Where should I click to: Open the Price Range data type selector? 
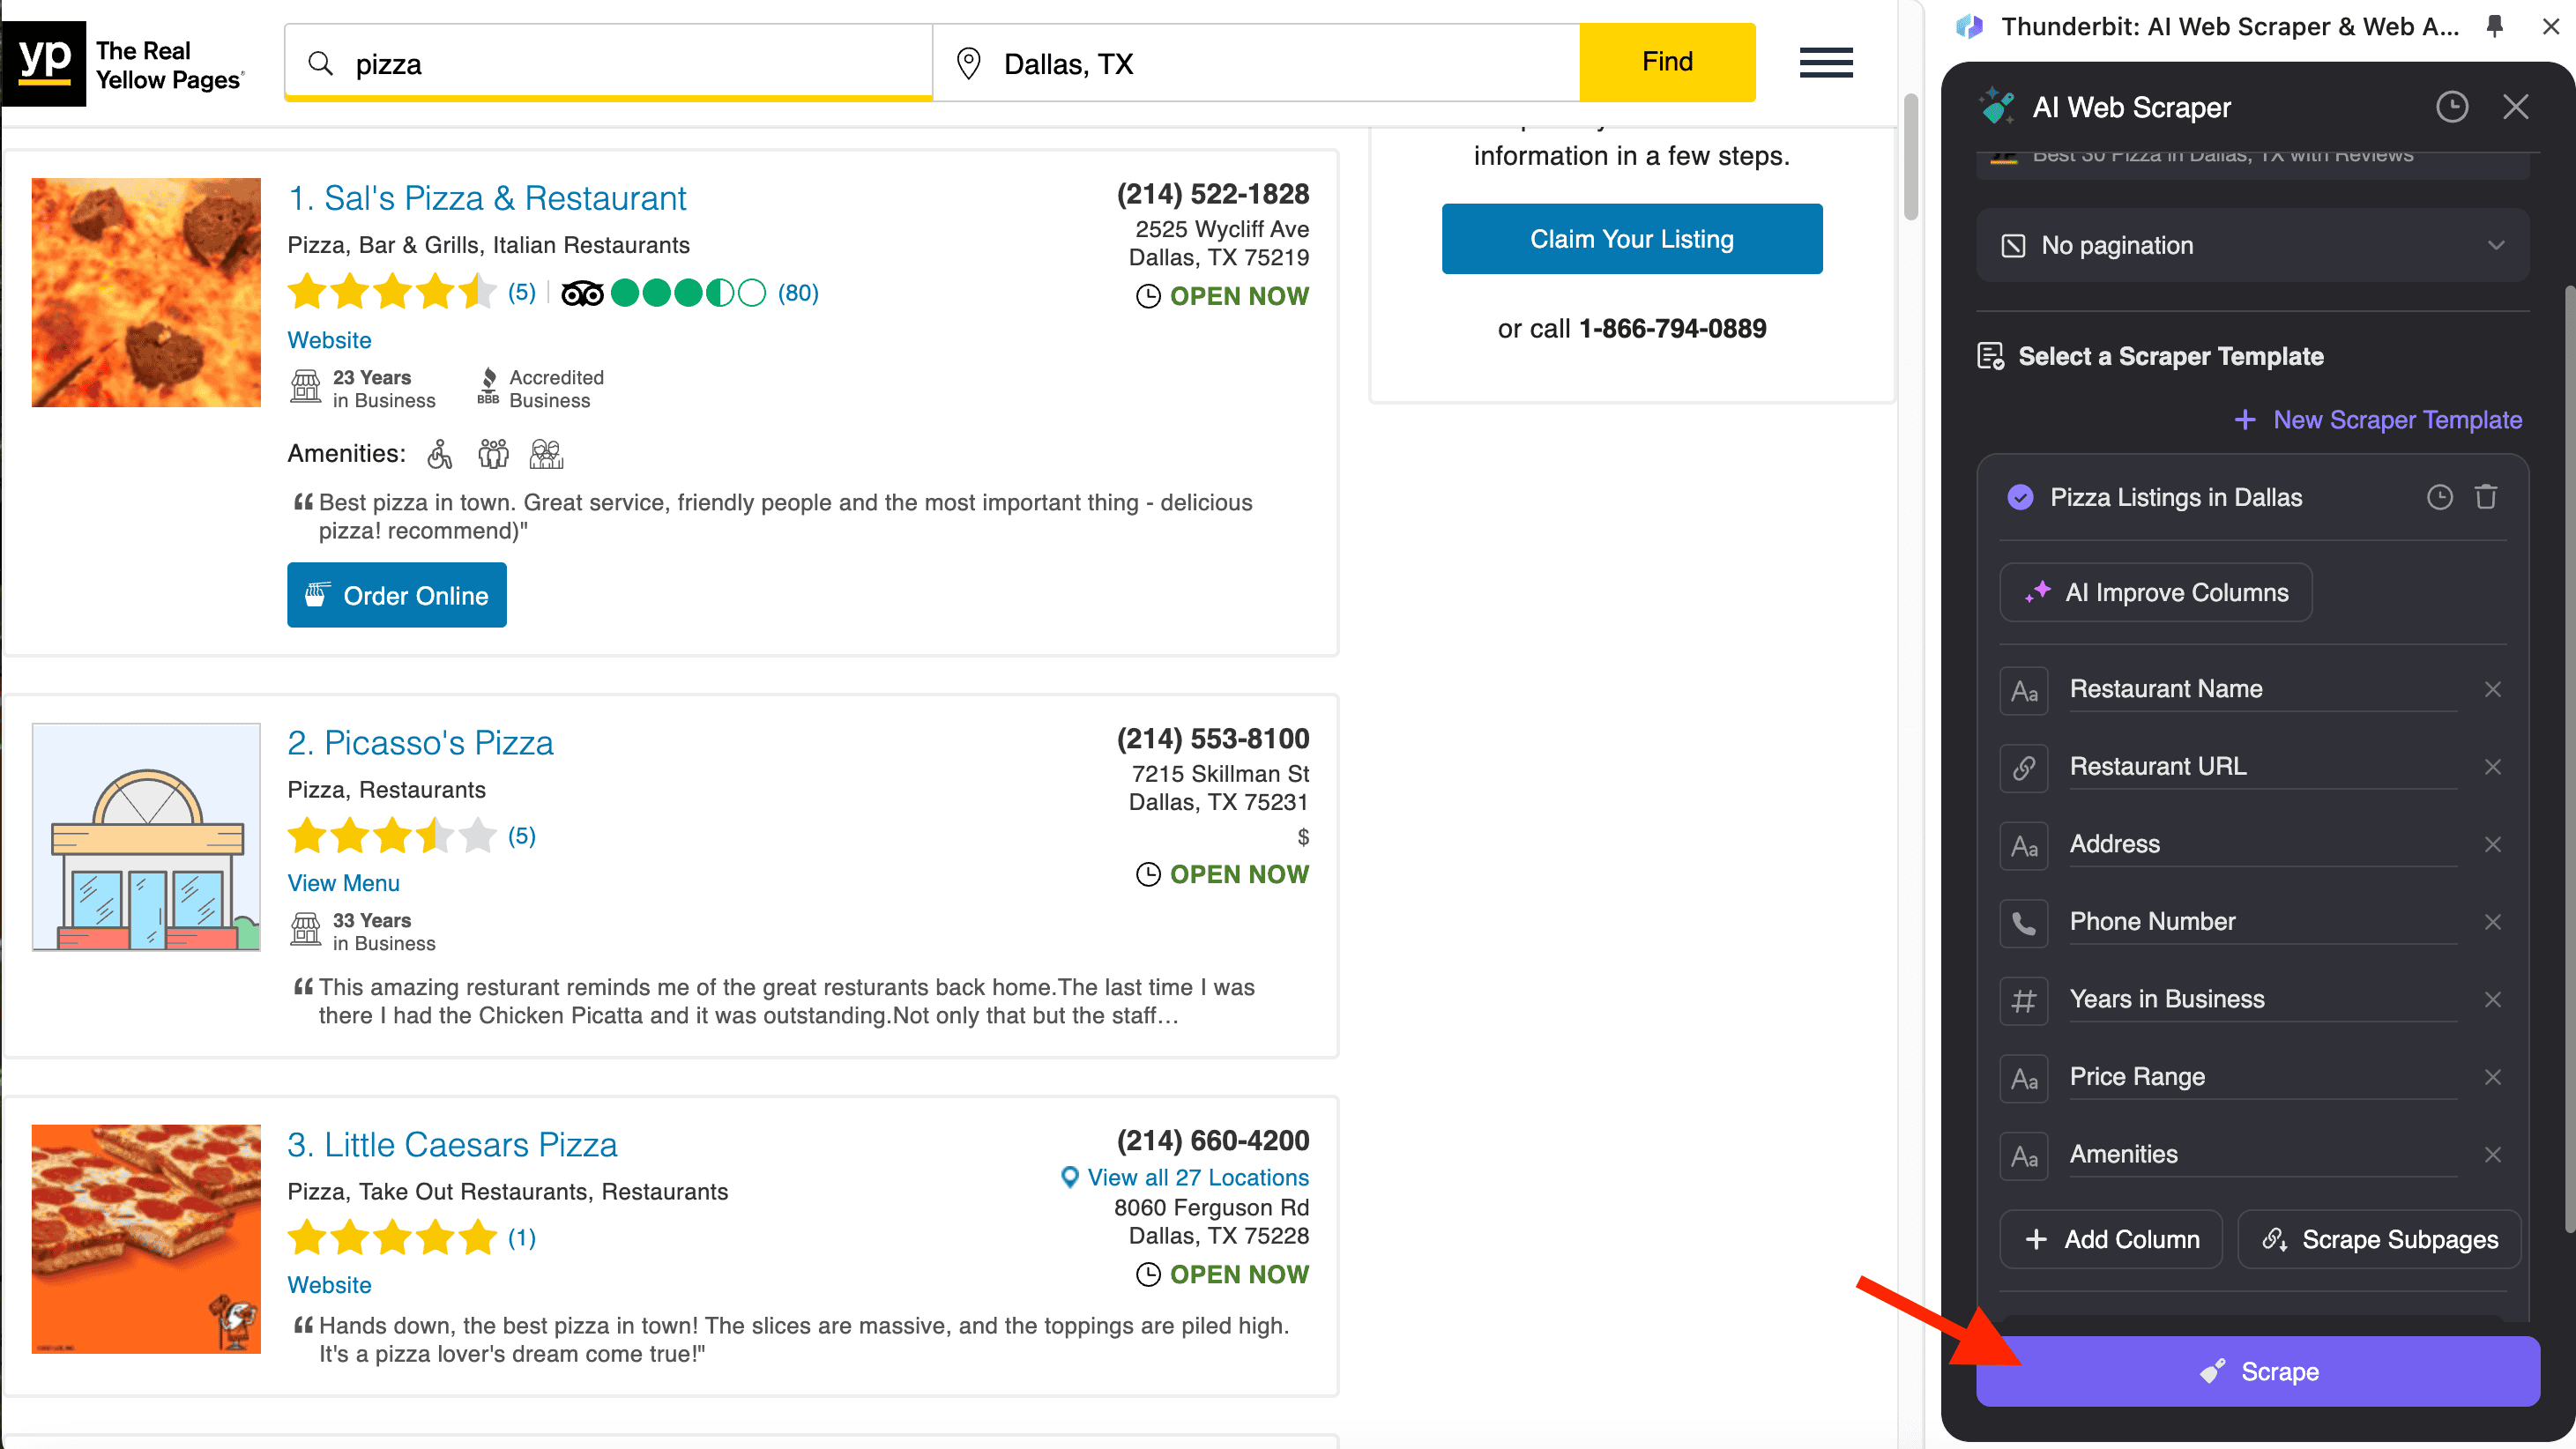(2023, 1078)
